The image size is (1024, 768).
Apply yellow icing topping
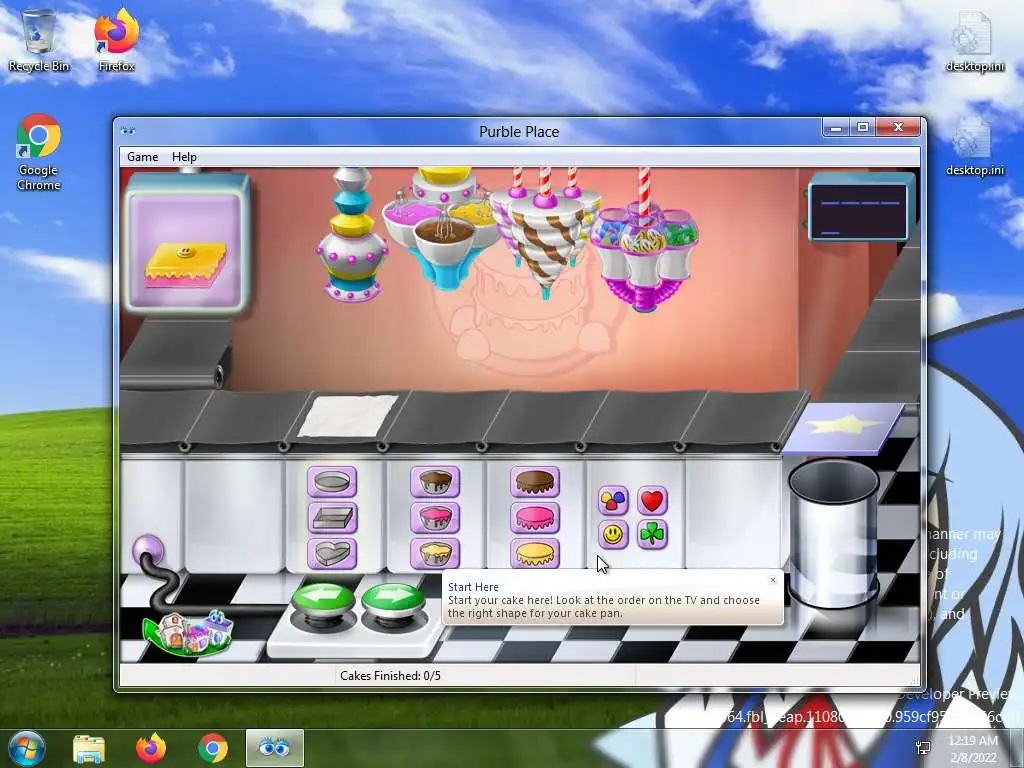(535, 554)
